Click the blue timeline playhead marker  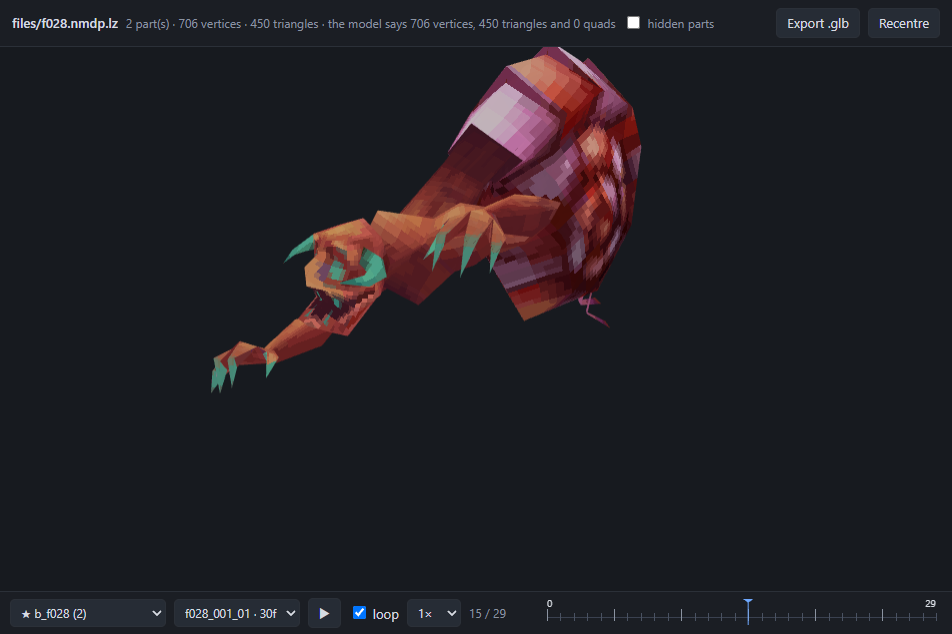point(748,611)
